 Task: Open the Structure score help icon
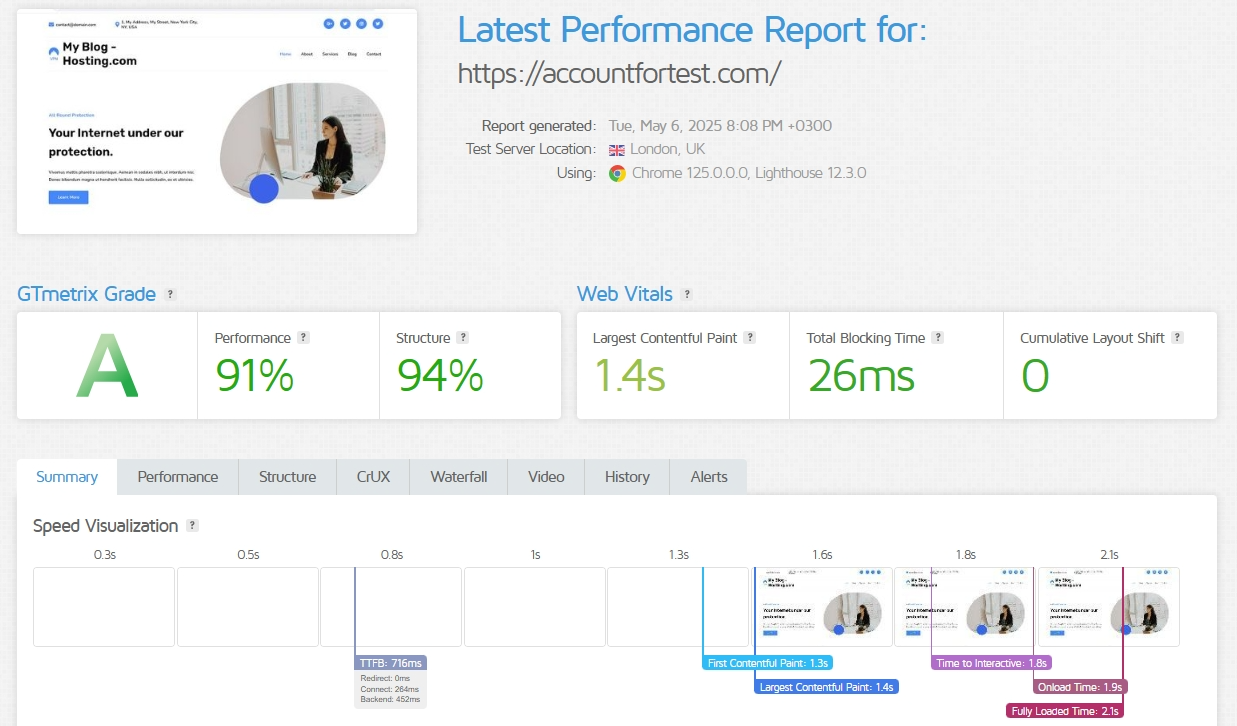tap(463, 338)
